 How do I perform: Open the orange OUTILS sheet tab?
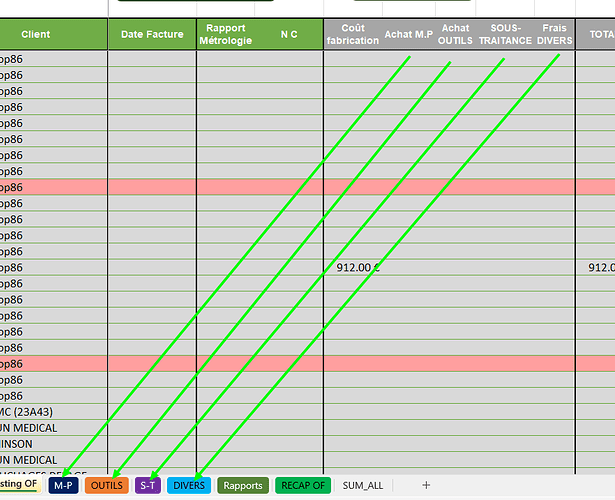[x=107, y=485]
